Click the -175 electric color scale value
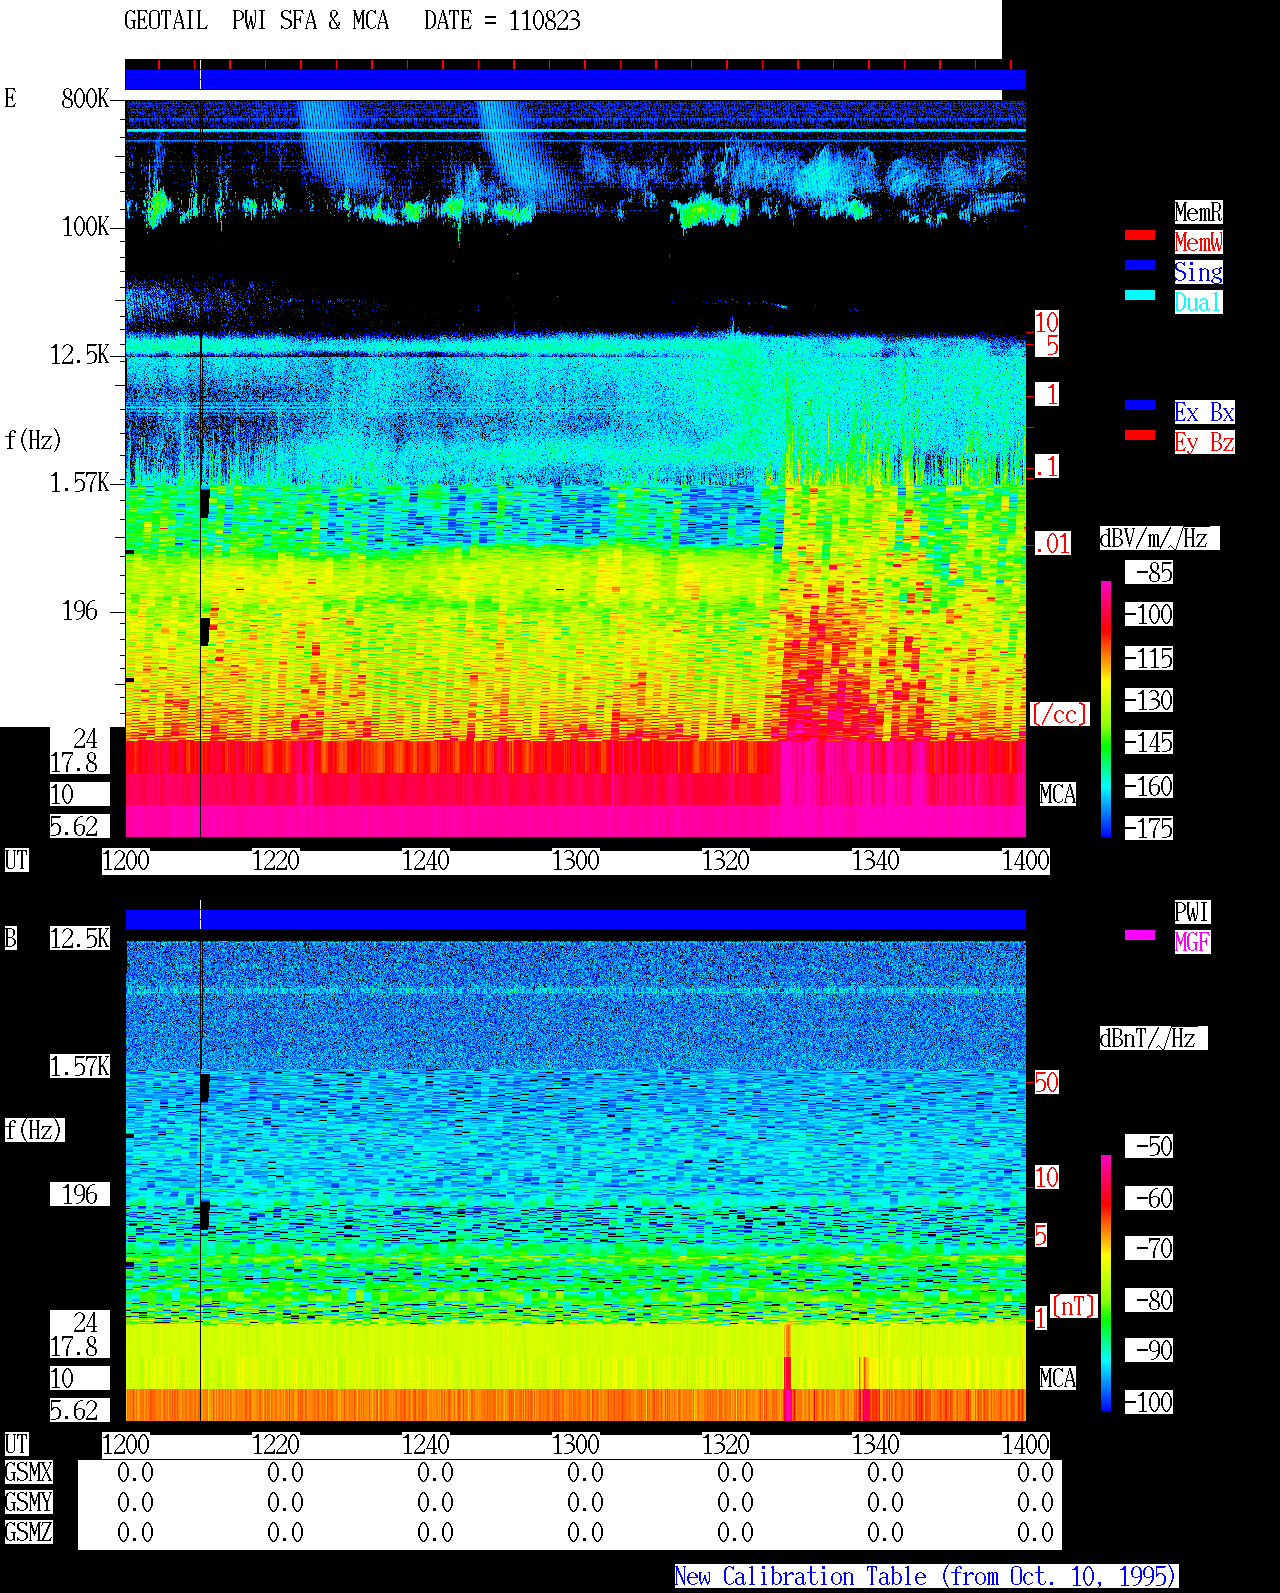The height and width of the screenshot is (1593, 1280). pyautogui.click(x=1149, y=829)
